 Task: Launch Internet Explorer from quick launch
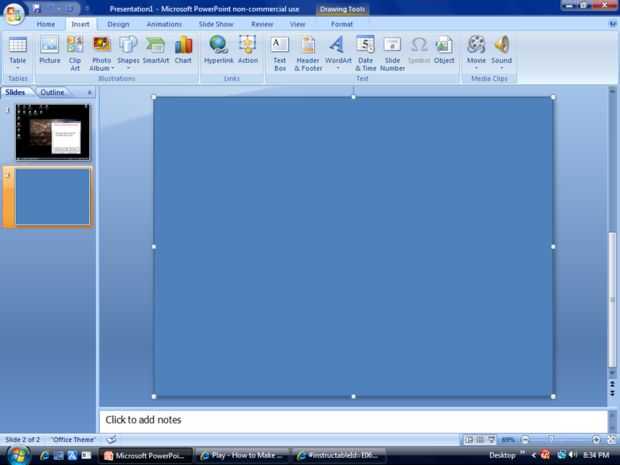click(x=44, y=456)
